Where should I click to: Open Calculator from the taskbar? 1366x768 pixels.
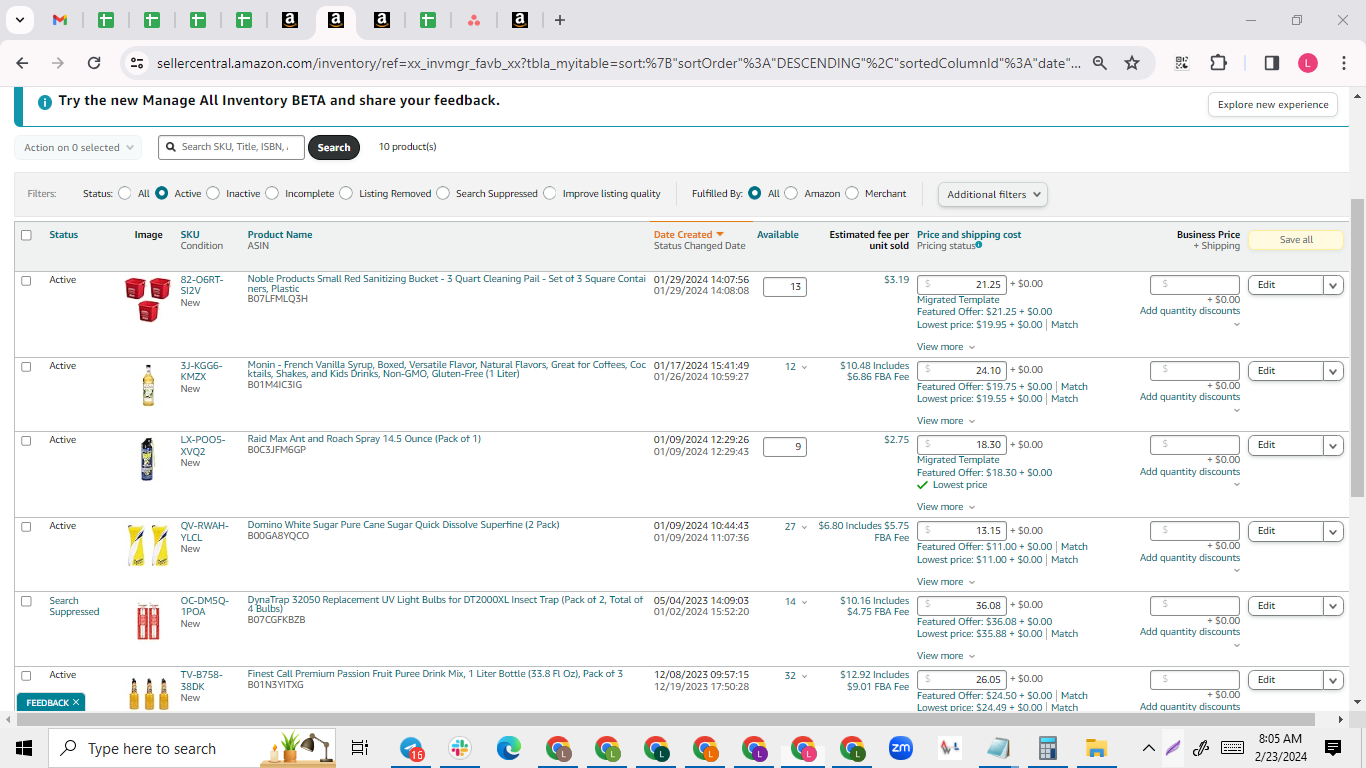click(x=1048, y=748)
